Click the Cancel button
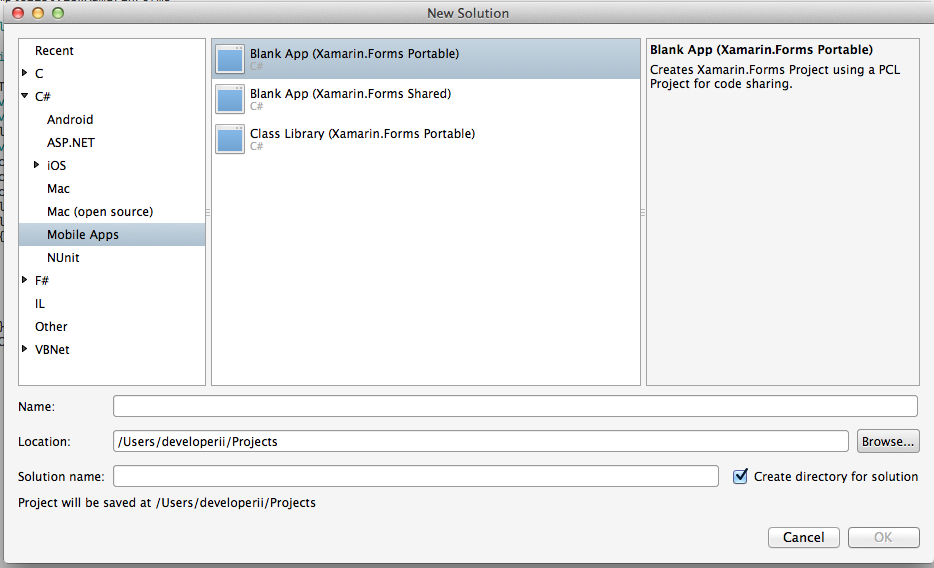This screenshot has width=934, height=568. pyautogui.click(x=804, y=537)
